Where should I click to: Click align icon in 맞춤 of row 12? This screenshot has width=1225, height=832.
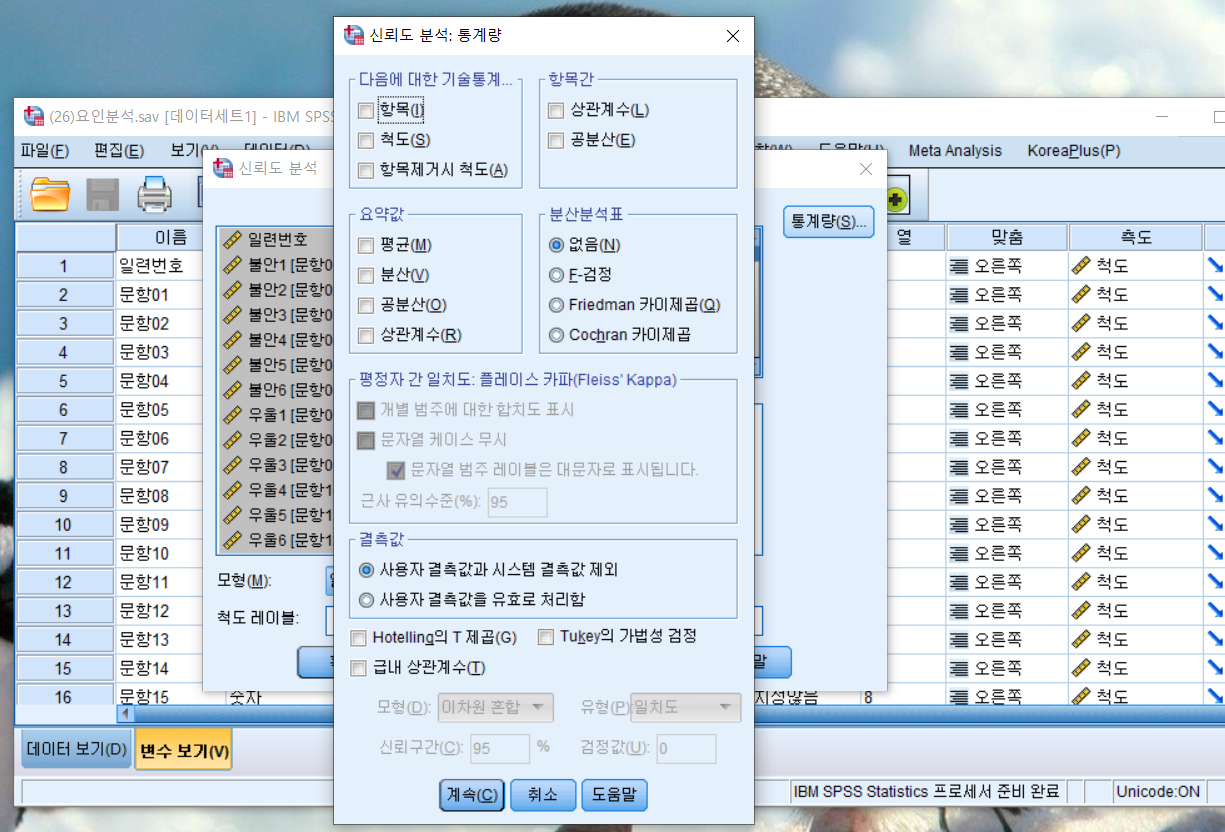click(x=959, y=582)
